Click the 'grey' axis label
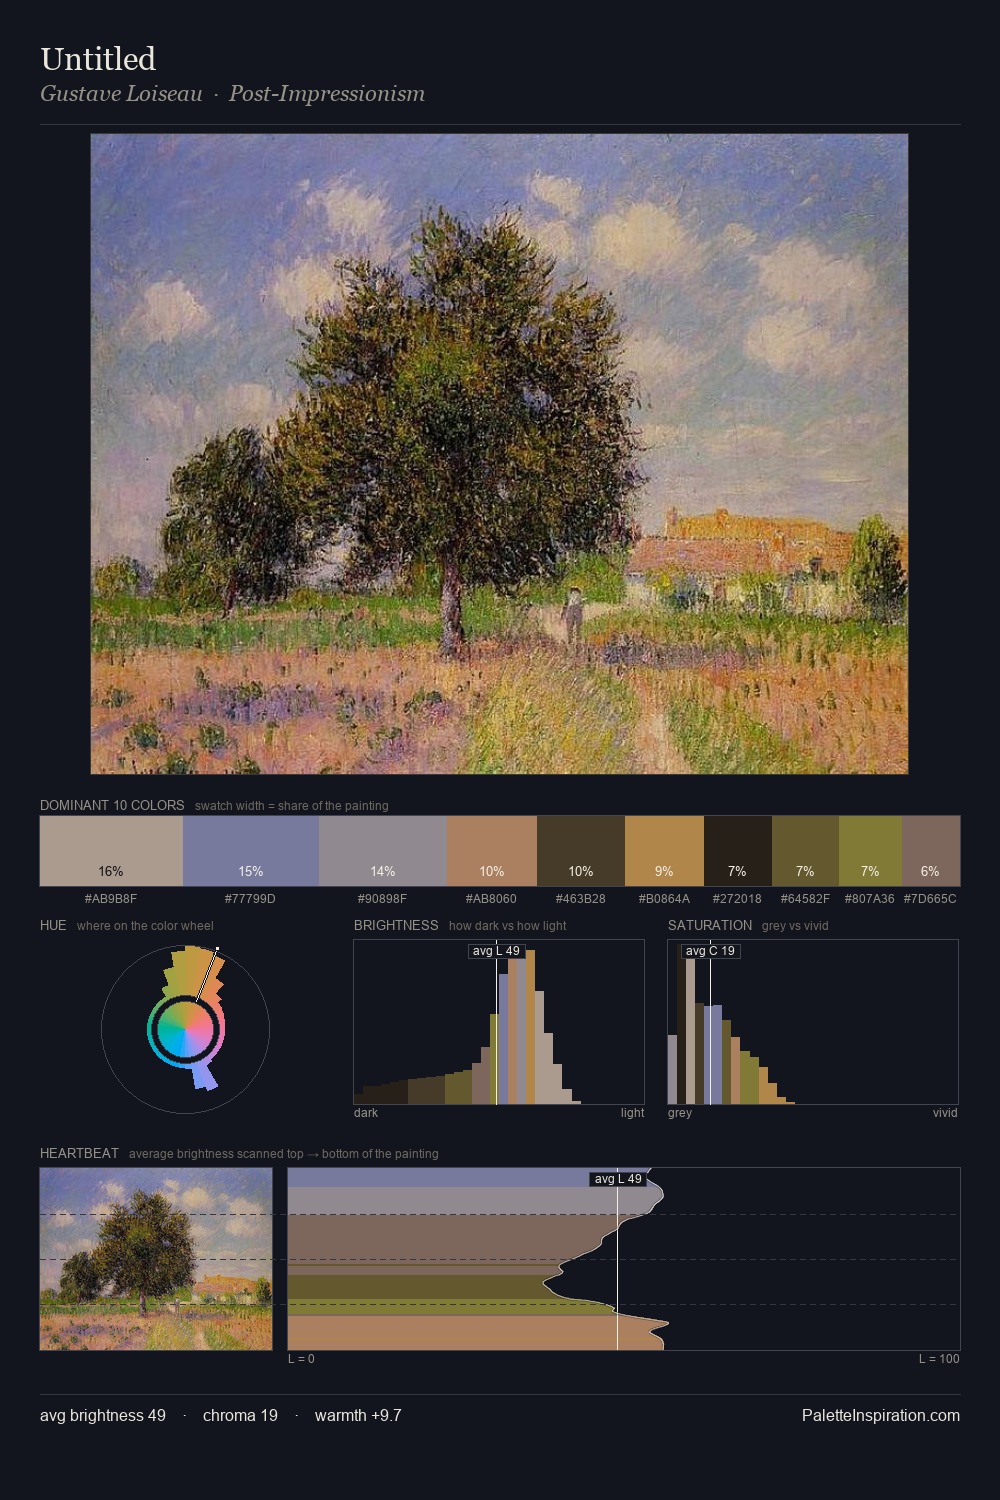Viewport: 1000px width, 1500px height. [x=680, y=1113]
